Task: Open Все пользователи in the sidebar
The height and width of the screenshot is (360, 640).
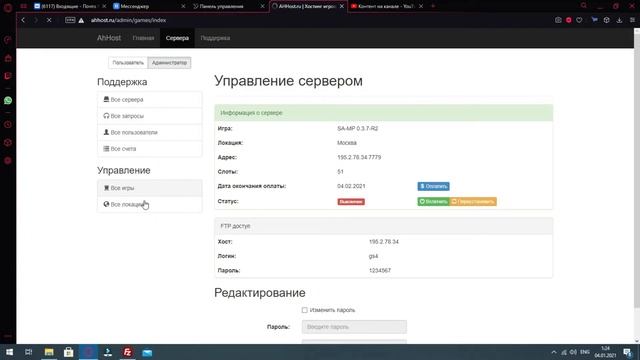Action: [150, 132]
